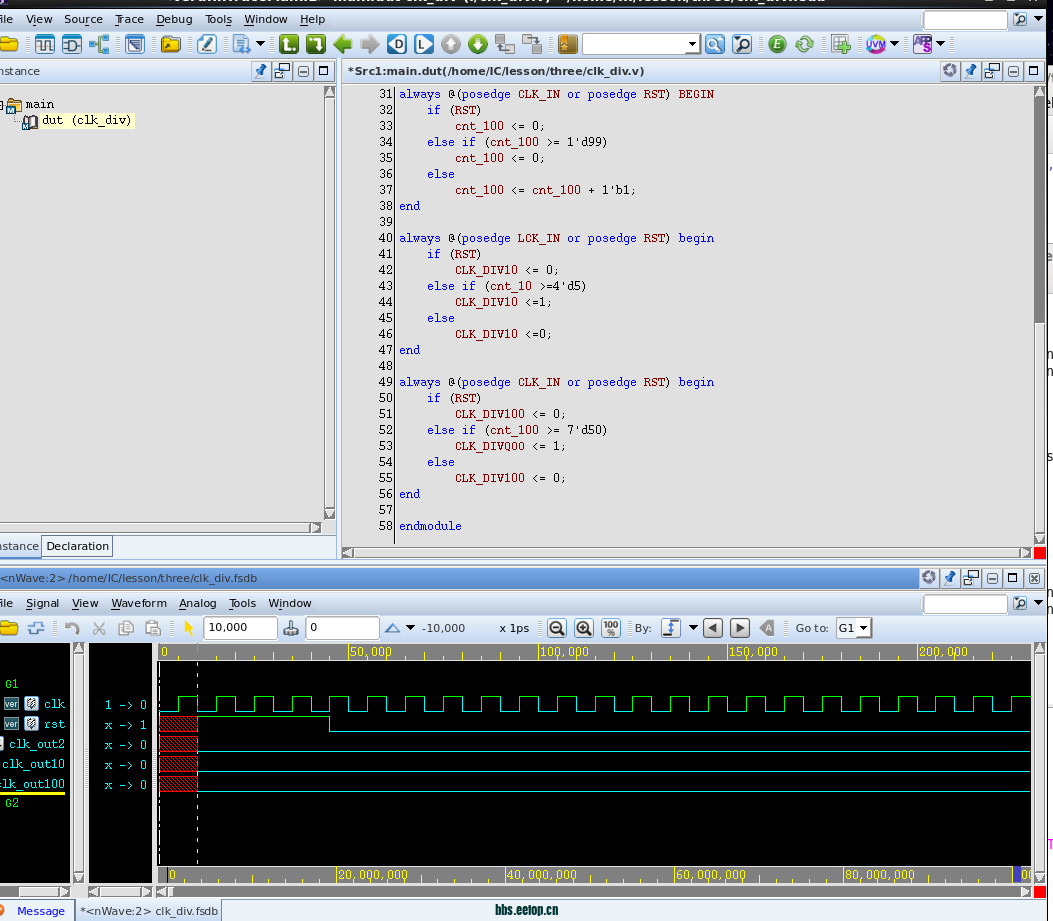
Task: Expand the UVM dropdown arrow
Action: pyautogui.click(x=894, y=44)
